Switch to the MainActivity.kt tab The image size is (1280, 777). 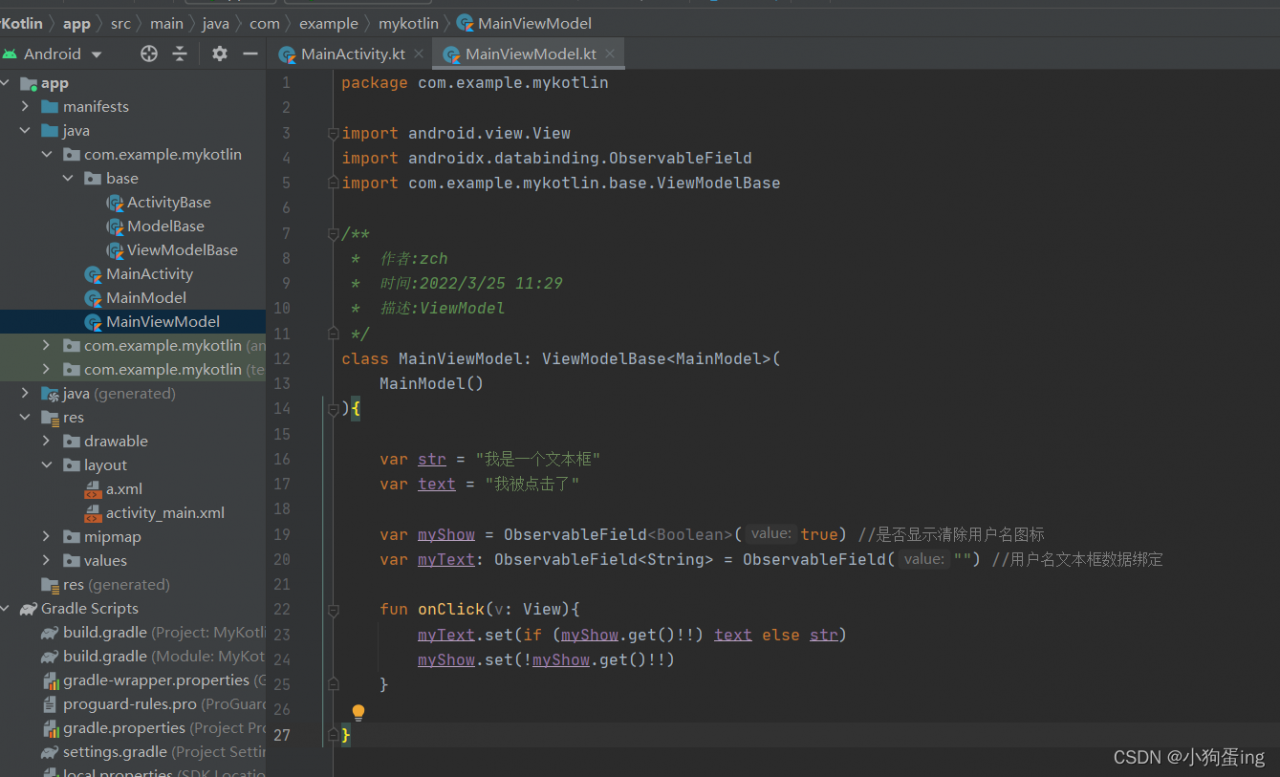tap(350, 54)
